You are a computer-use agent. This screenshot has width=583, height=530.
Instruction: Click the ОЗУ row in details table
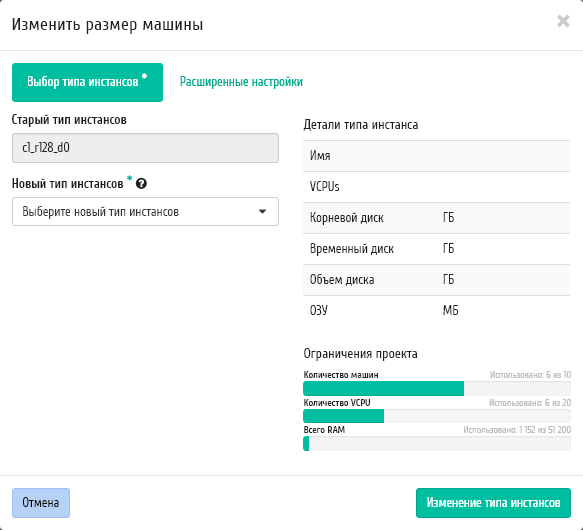pos(437,311)
